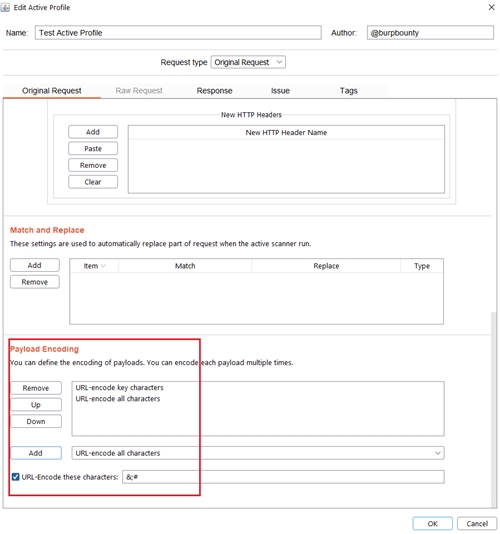The width and height of the screenshot is (500, 534).
Task: Click the Type column header
Action: (422, 266)
